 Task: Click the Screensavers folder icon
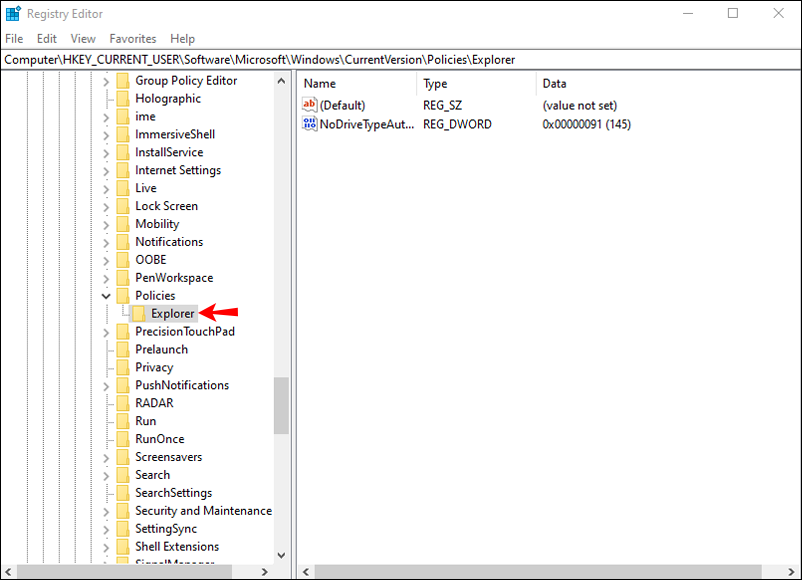point(123,457)
